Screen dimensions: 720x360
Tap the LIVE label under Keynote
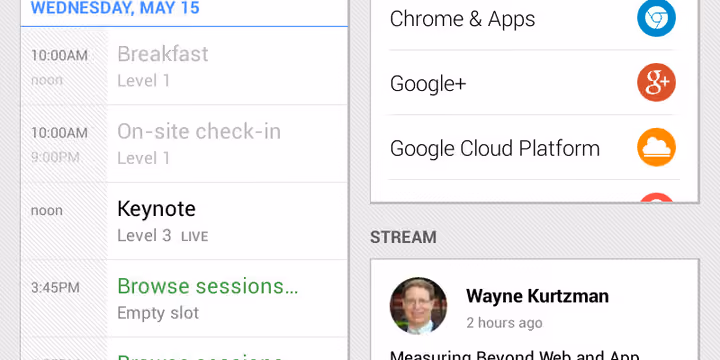click(195, 237)
